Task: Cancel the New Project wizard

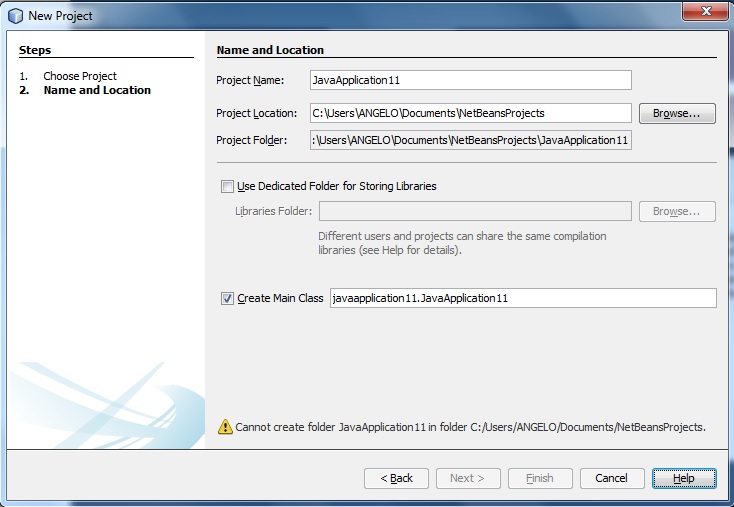Action: 612,478
